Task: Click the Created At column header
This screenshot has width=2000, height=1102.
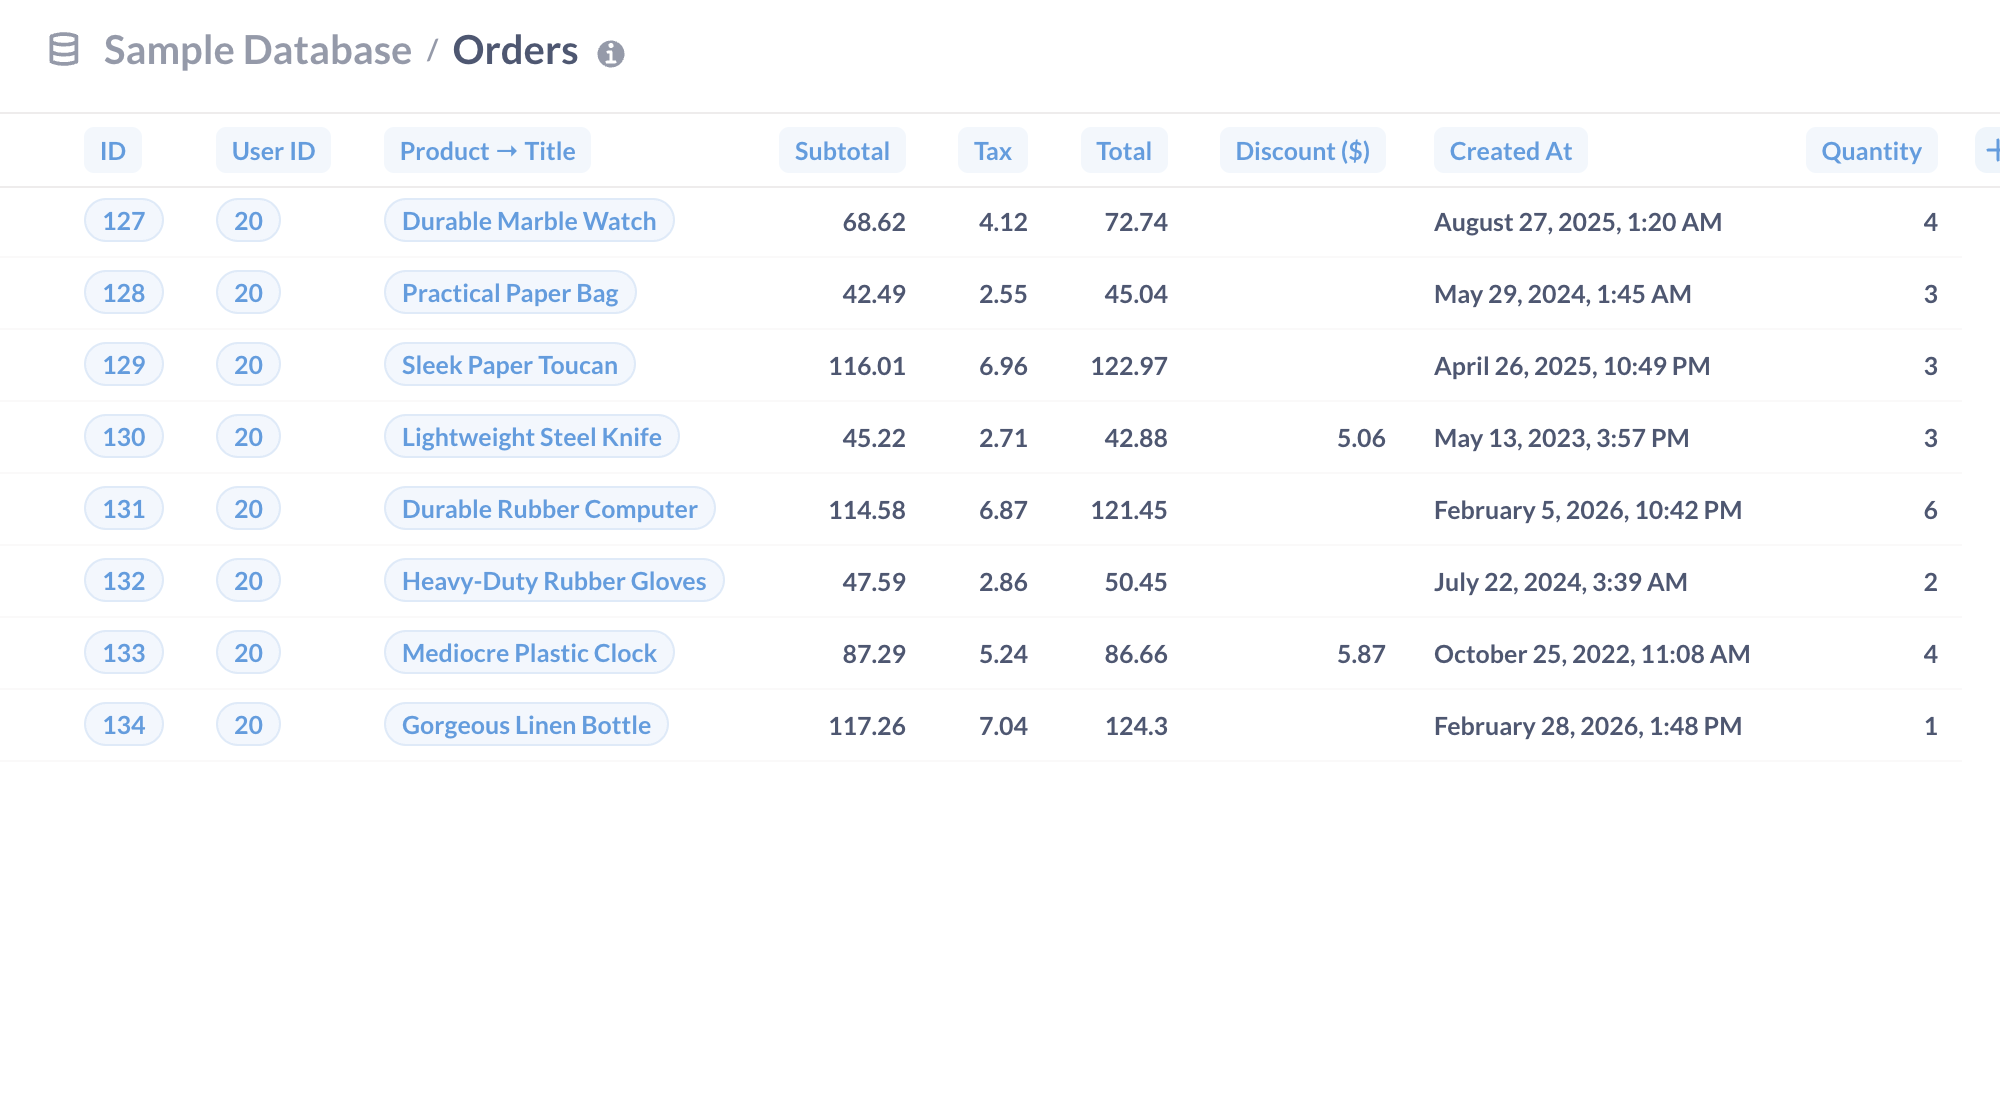Action: pyautogui.click(x=1510, y=151)
